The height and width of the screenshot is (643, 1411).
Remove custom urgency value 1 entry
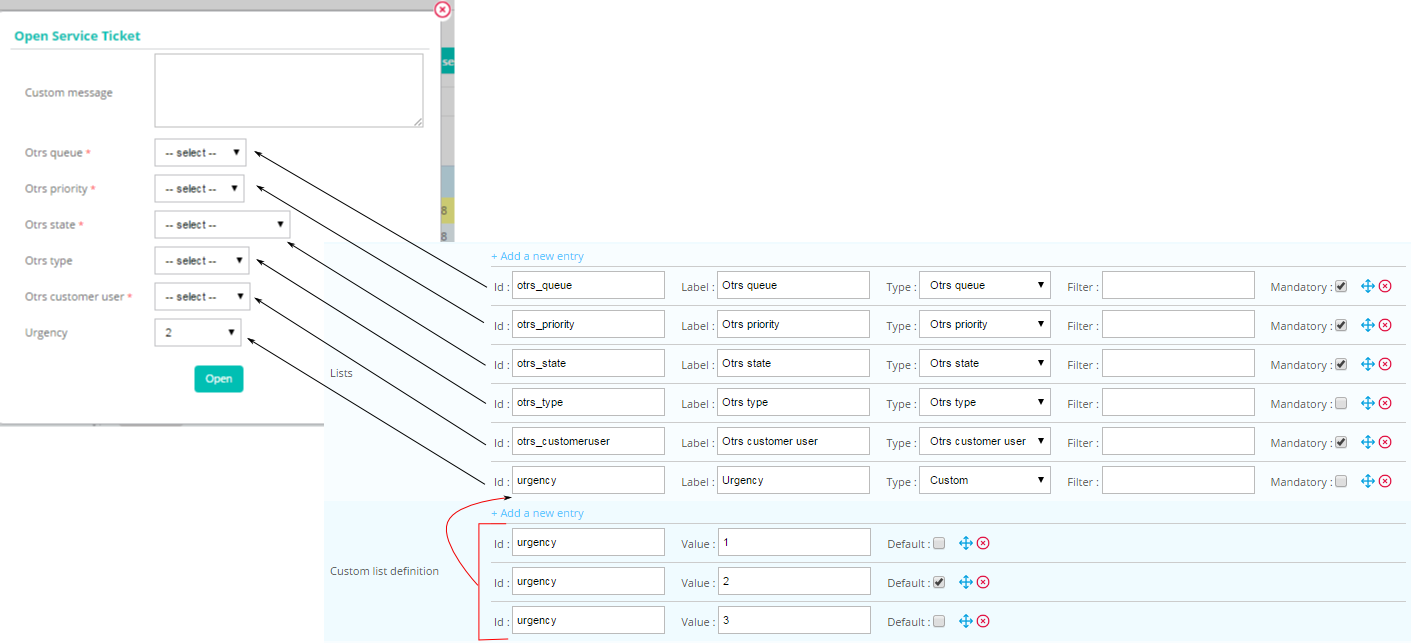click(983, 543)
